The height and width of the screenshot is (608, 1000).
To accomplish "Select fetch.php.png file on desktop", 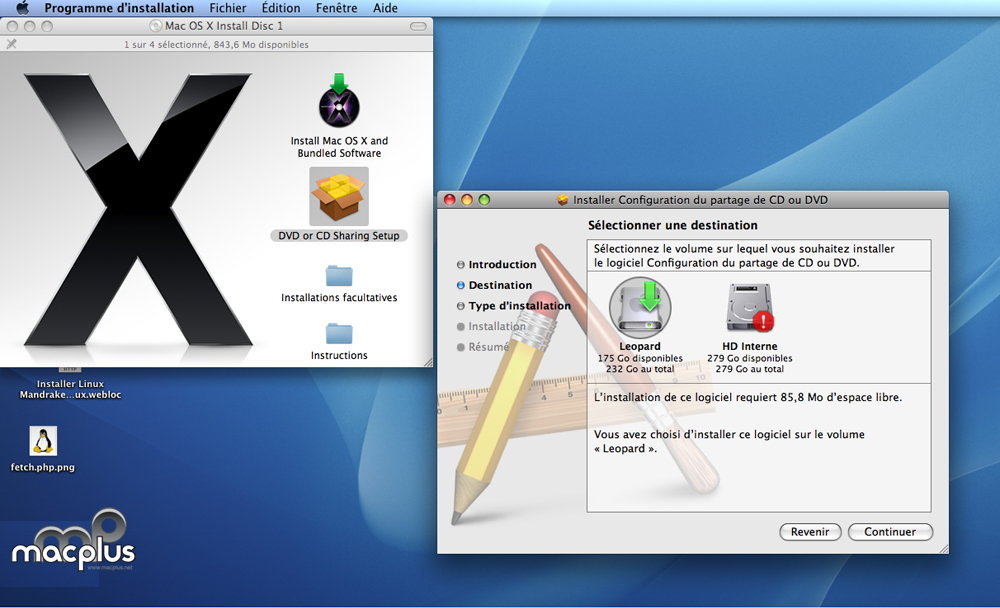I will tap(43, 442).
